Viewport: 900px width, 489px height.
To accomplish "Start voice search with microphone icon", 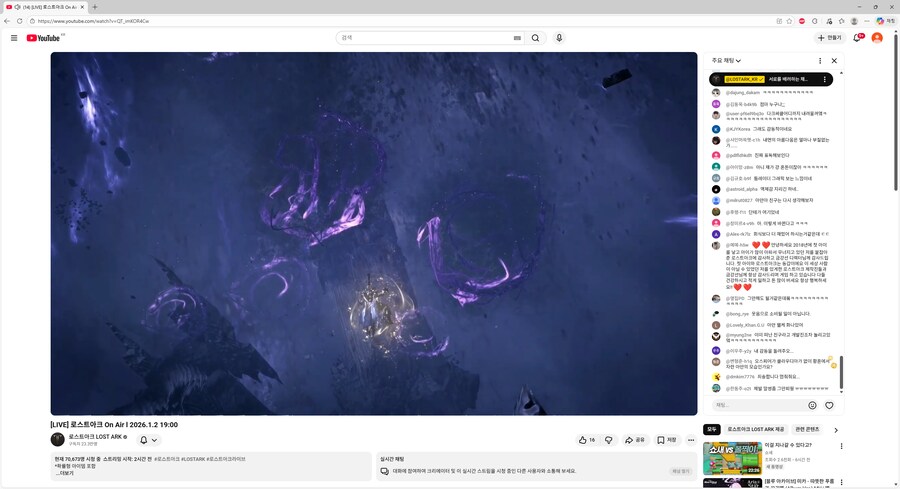I will [x=559, y=38].
